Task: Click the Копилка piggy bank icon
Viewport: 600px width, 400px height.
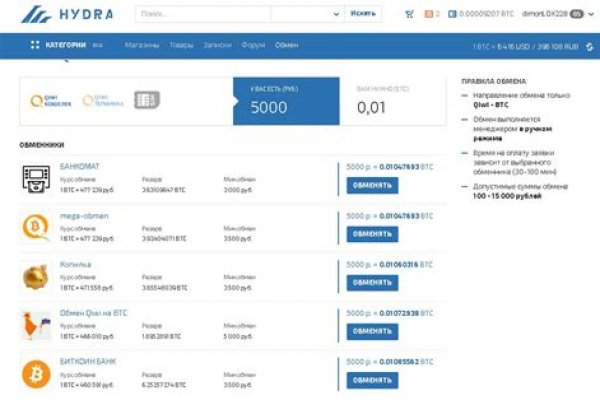Action: (36, 275)
